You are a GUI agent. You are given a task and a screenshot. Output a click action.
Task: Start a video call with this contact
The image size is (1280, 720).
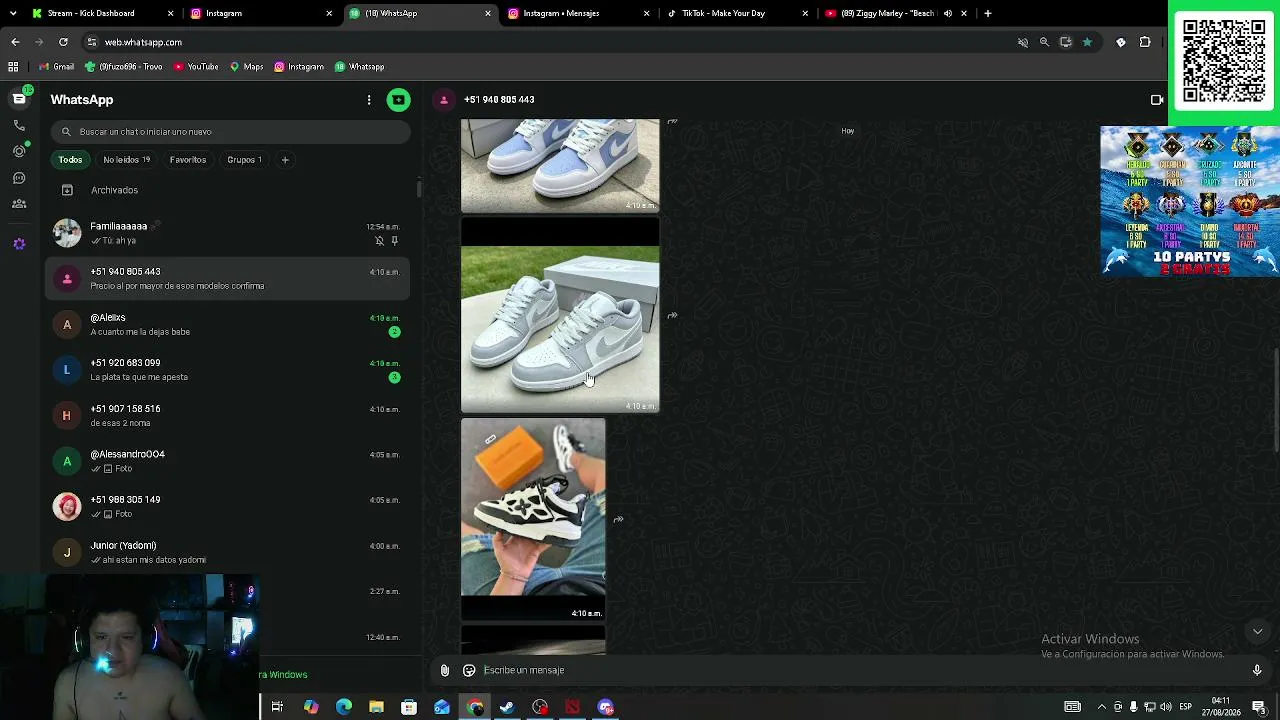click(x=1157, y=100)
